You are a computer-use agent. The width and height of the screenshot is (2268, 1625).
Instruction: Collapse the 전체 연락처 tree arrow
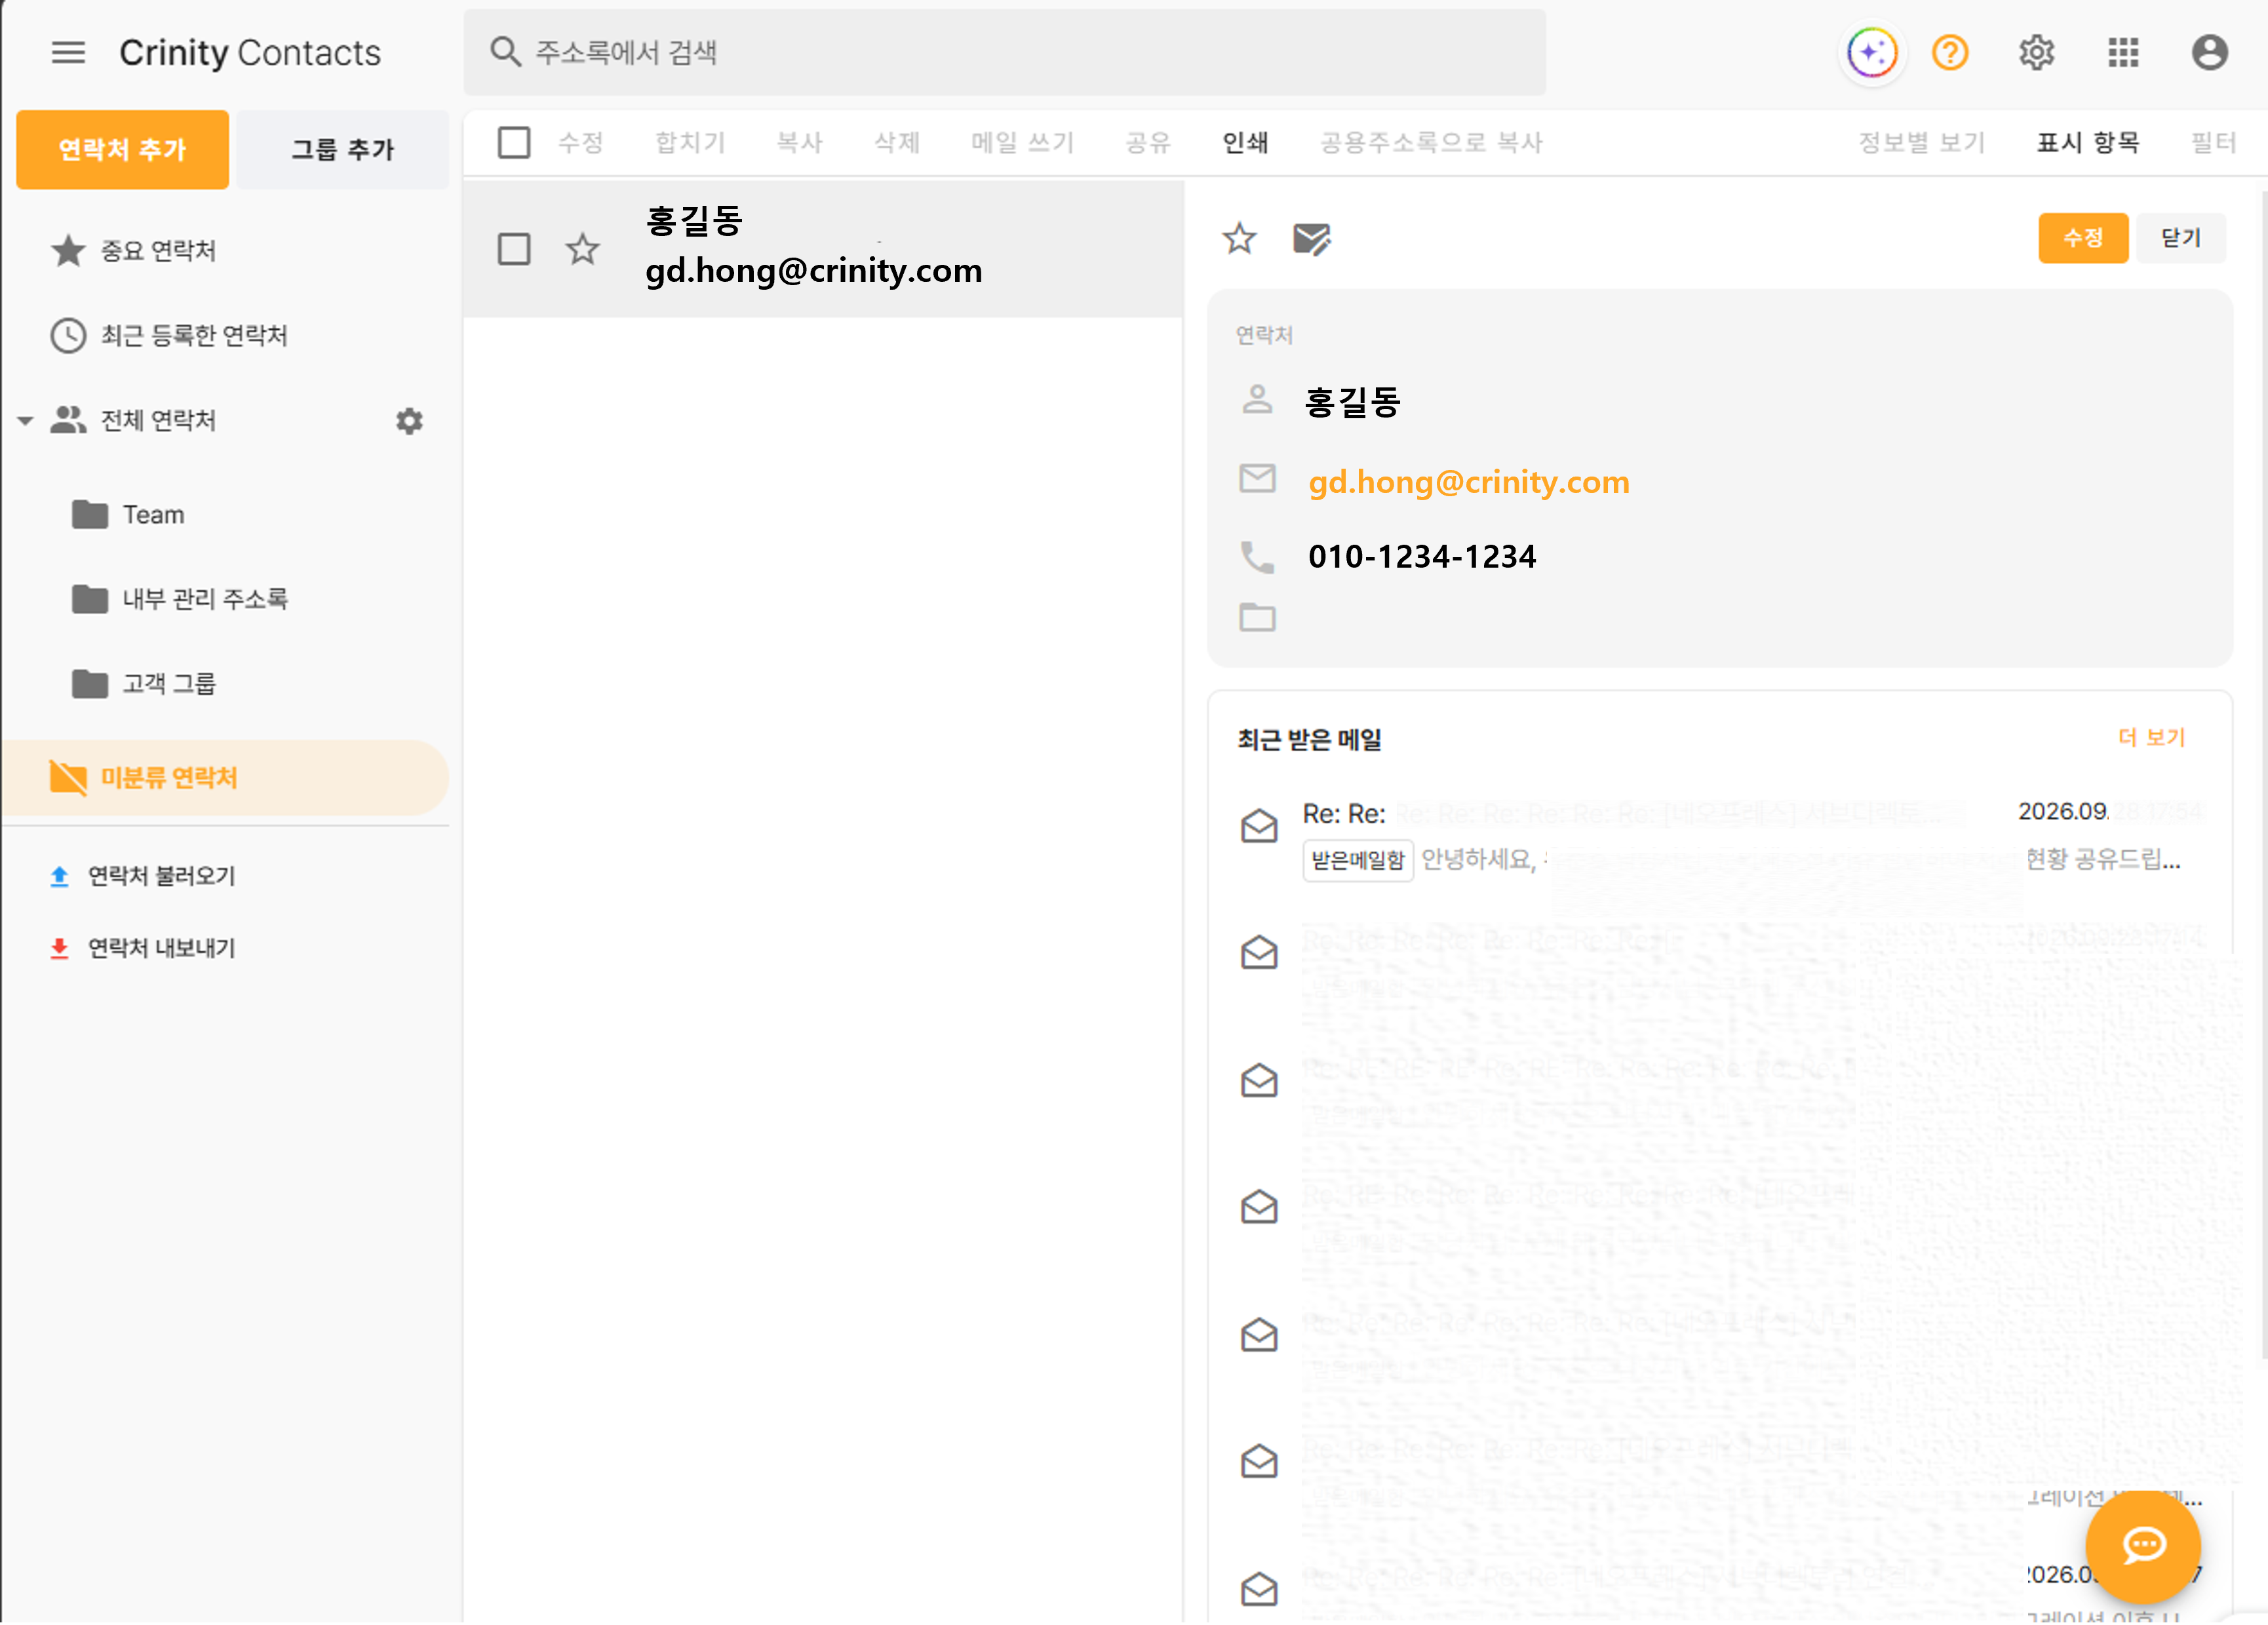(26, 421)
